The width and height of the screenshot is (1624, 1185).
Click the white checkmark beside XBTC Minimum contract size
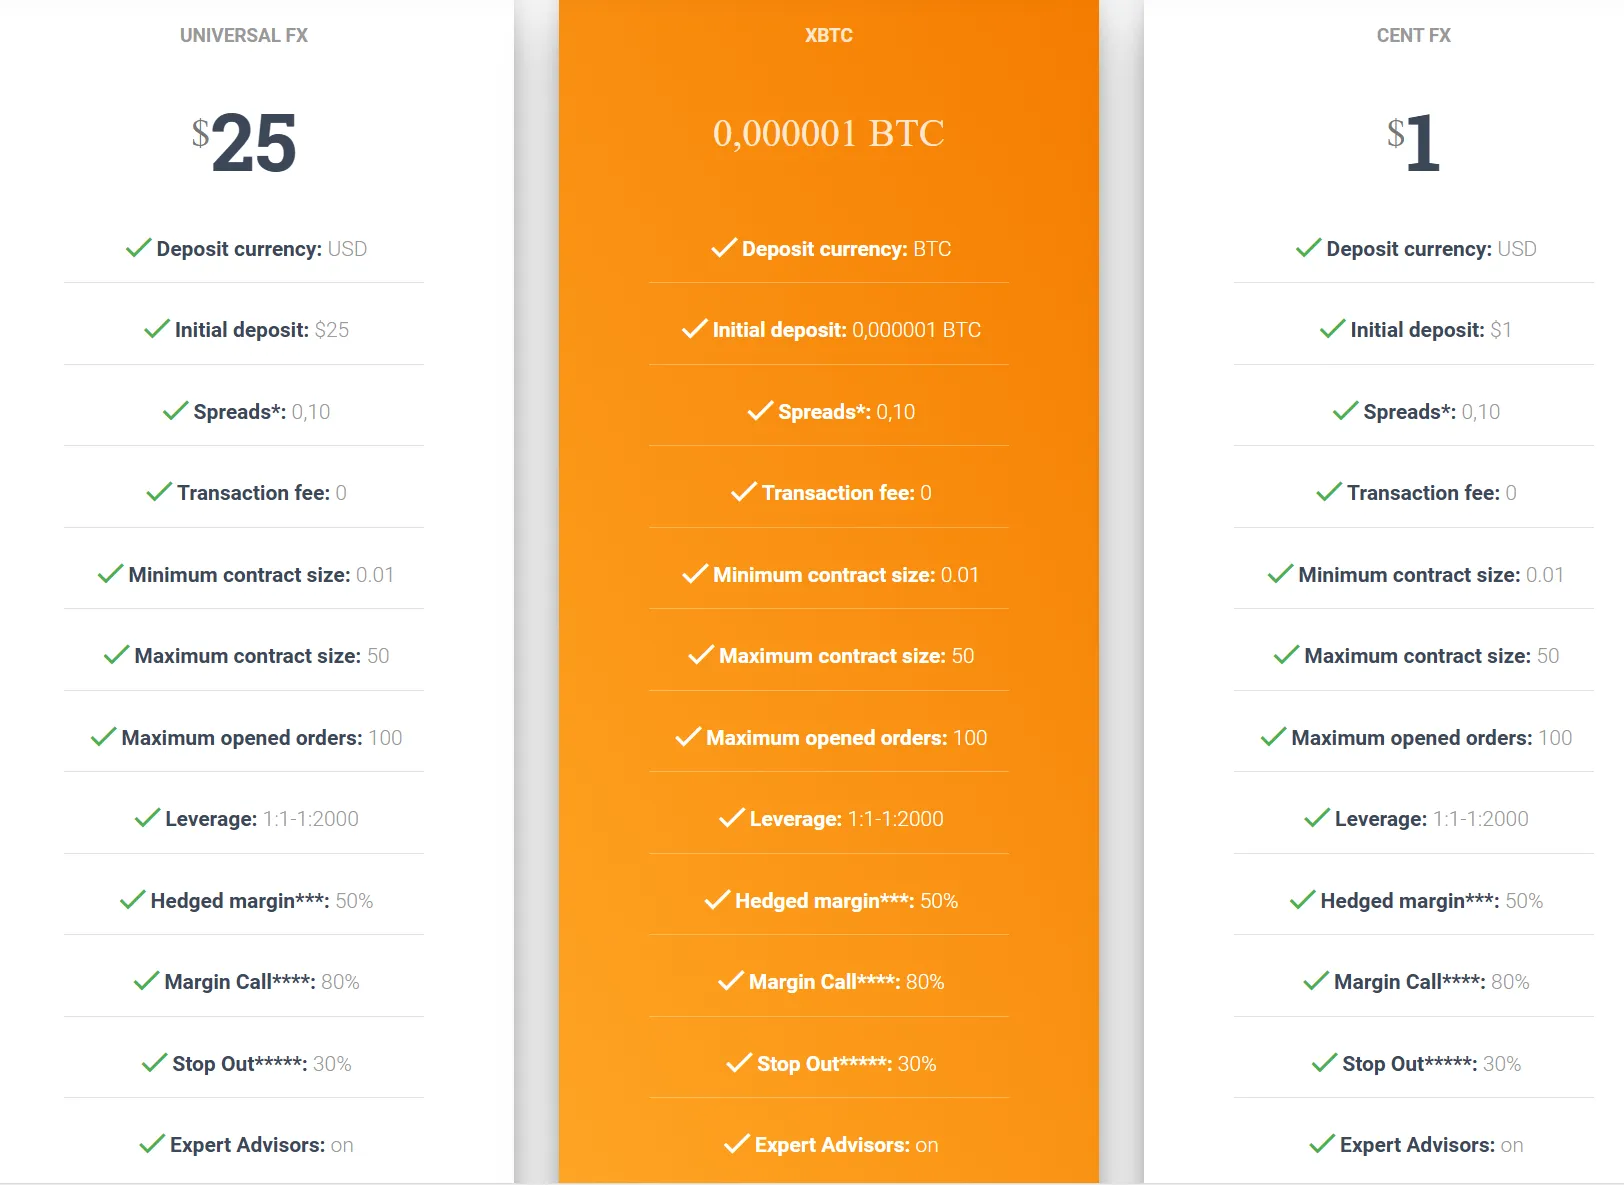[x=696, y=574]
